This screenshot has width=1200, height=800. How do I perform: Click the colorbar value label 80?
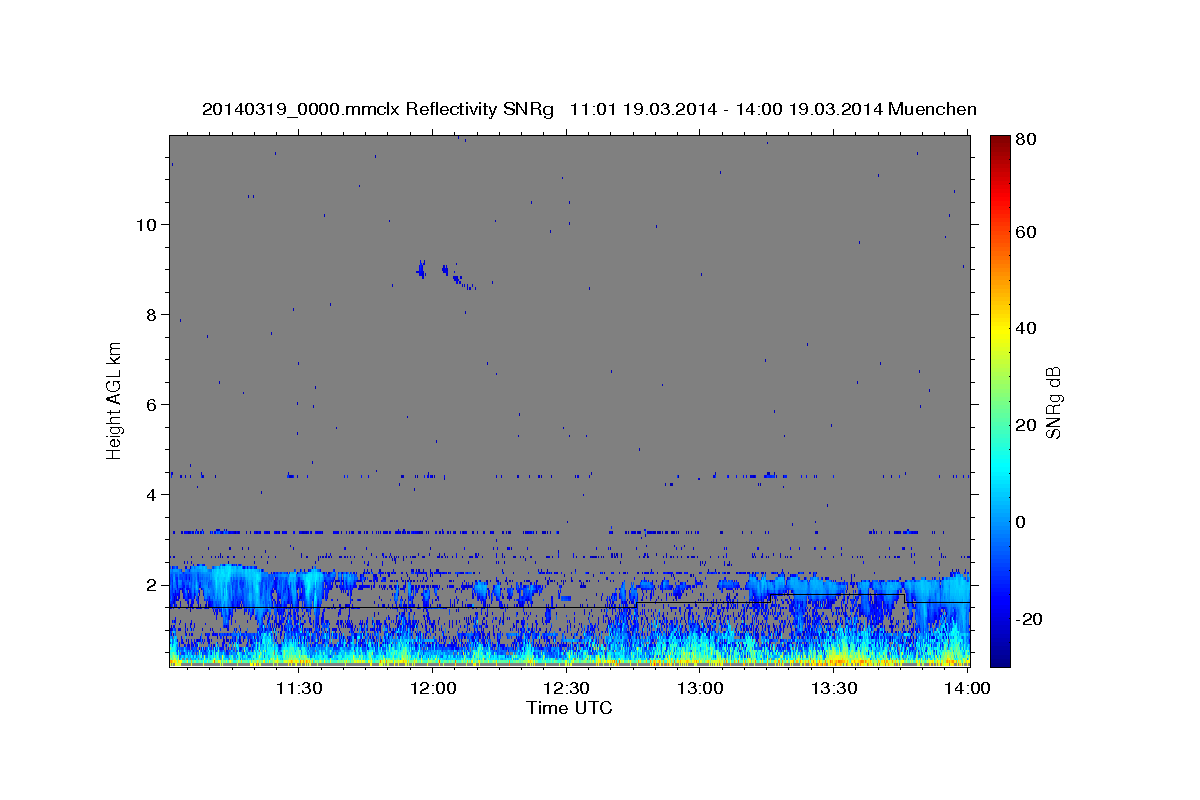[x=1025, y=139]
